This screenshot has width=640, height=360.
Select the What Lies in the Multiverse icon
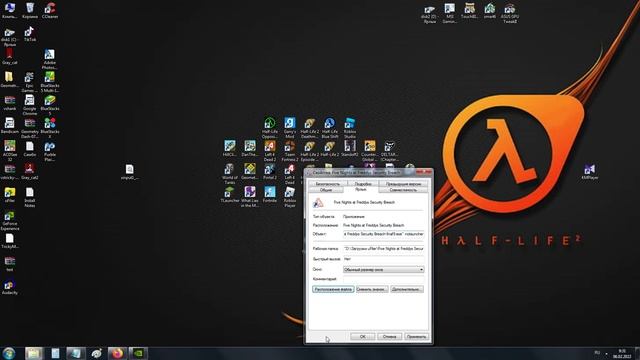click(249, 197)
